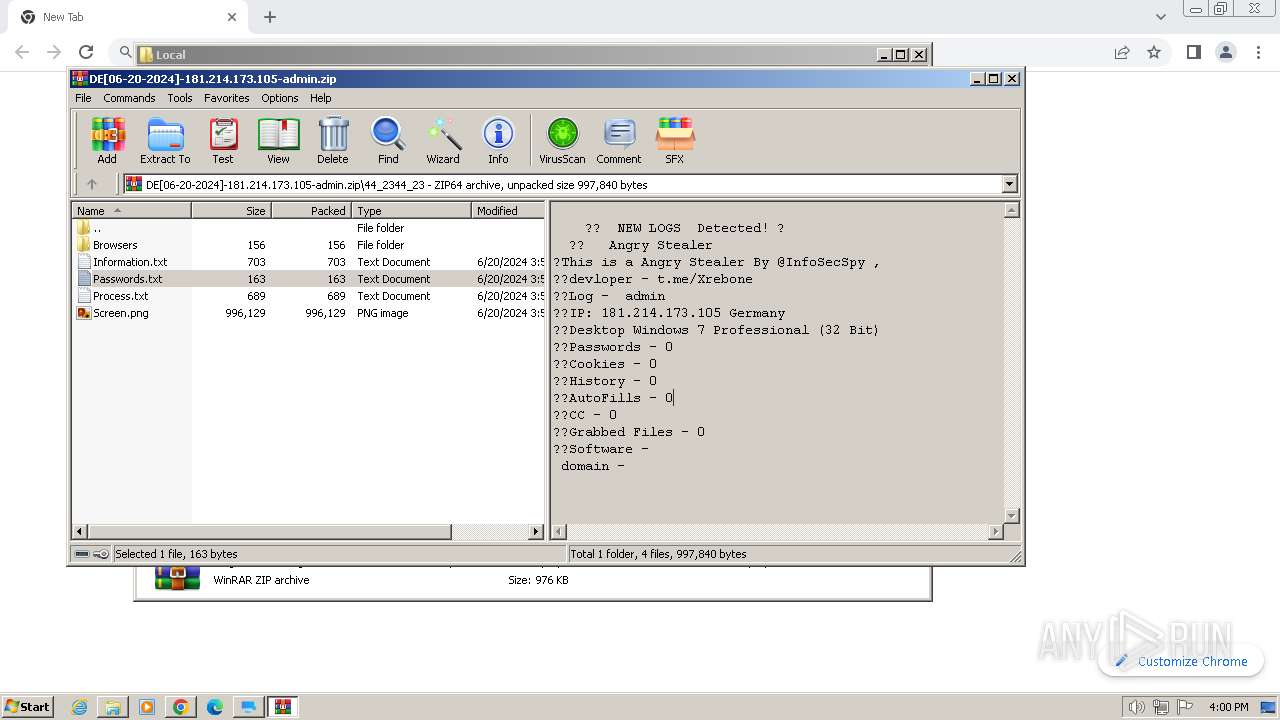Click the Test archive icon
Screen dimensions: 1280x720
click(223, 141)
